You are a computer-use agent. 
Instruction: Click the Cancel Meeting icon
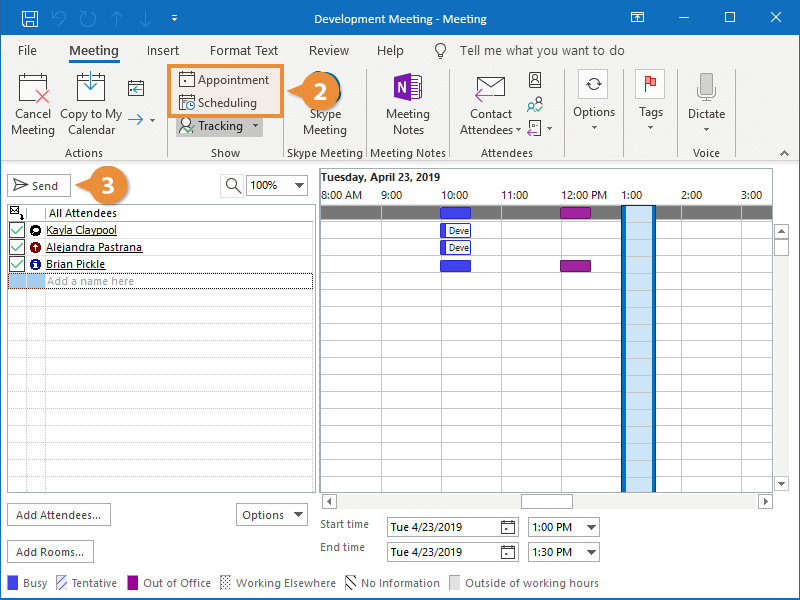click(33, 90)
